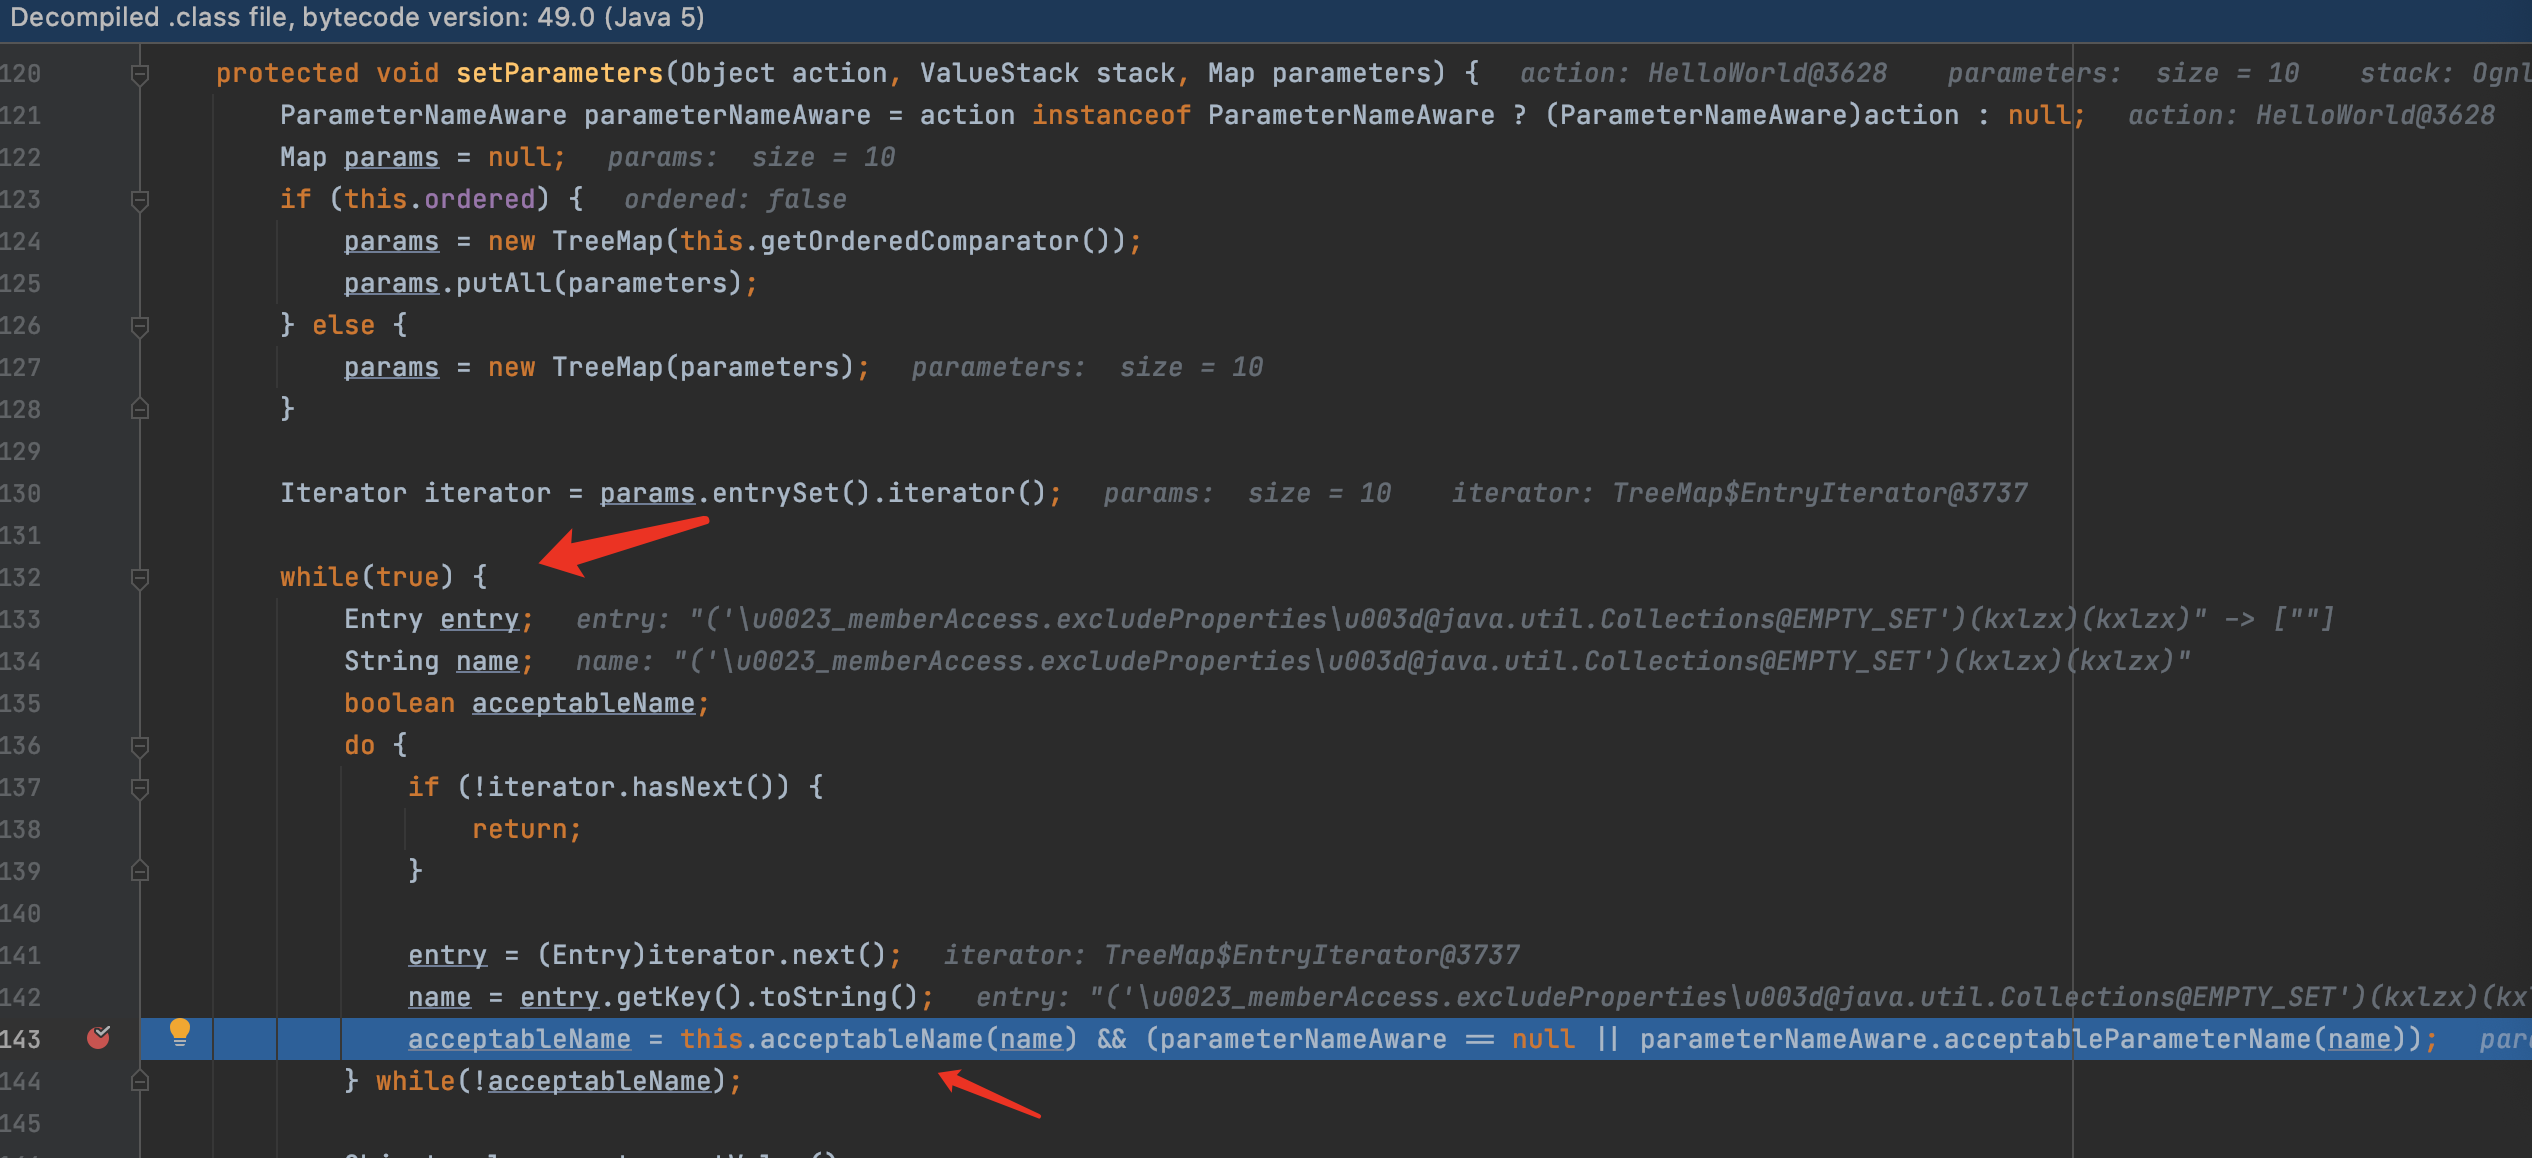2532x1158 pixels.
Task: Click the inline hint 'action: HelloWorld@3628' on line 120
Action: [x=1703, y=73]
